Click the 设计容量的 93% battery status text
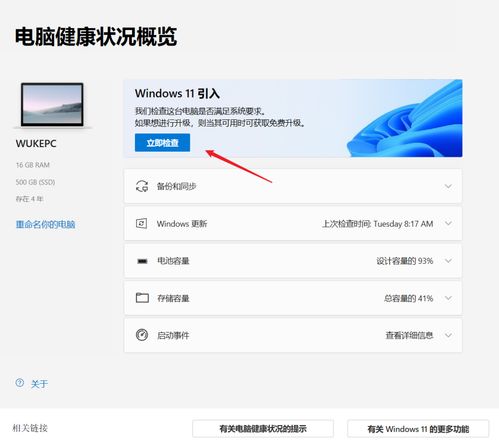Screen dimensions: 499x445 click(405, 261)
